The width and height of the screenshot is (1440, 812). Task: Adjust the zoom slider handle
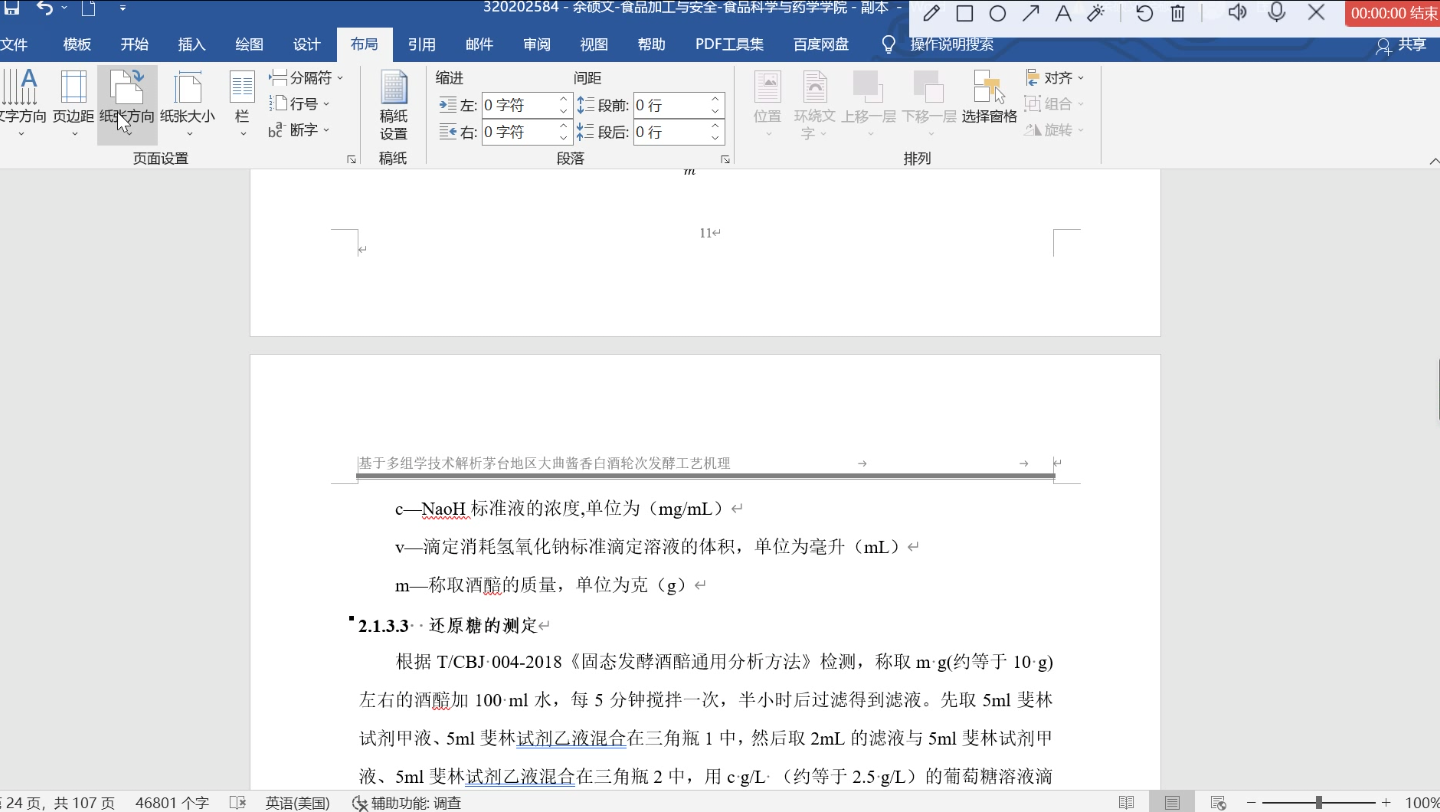tap(1319, 802)
